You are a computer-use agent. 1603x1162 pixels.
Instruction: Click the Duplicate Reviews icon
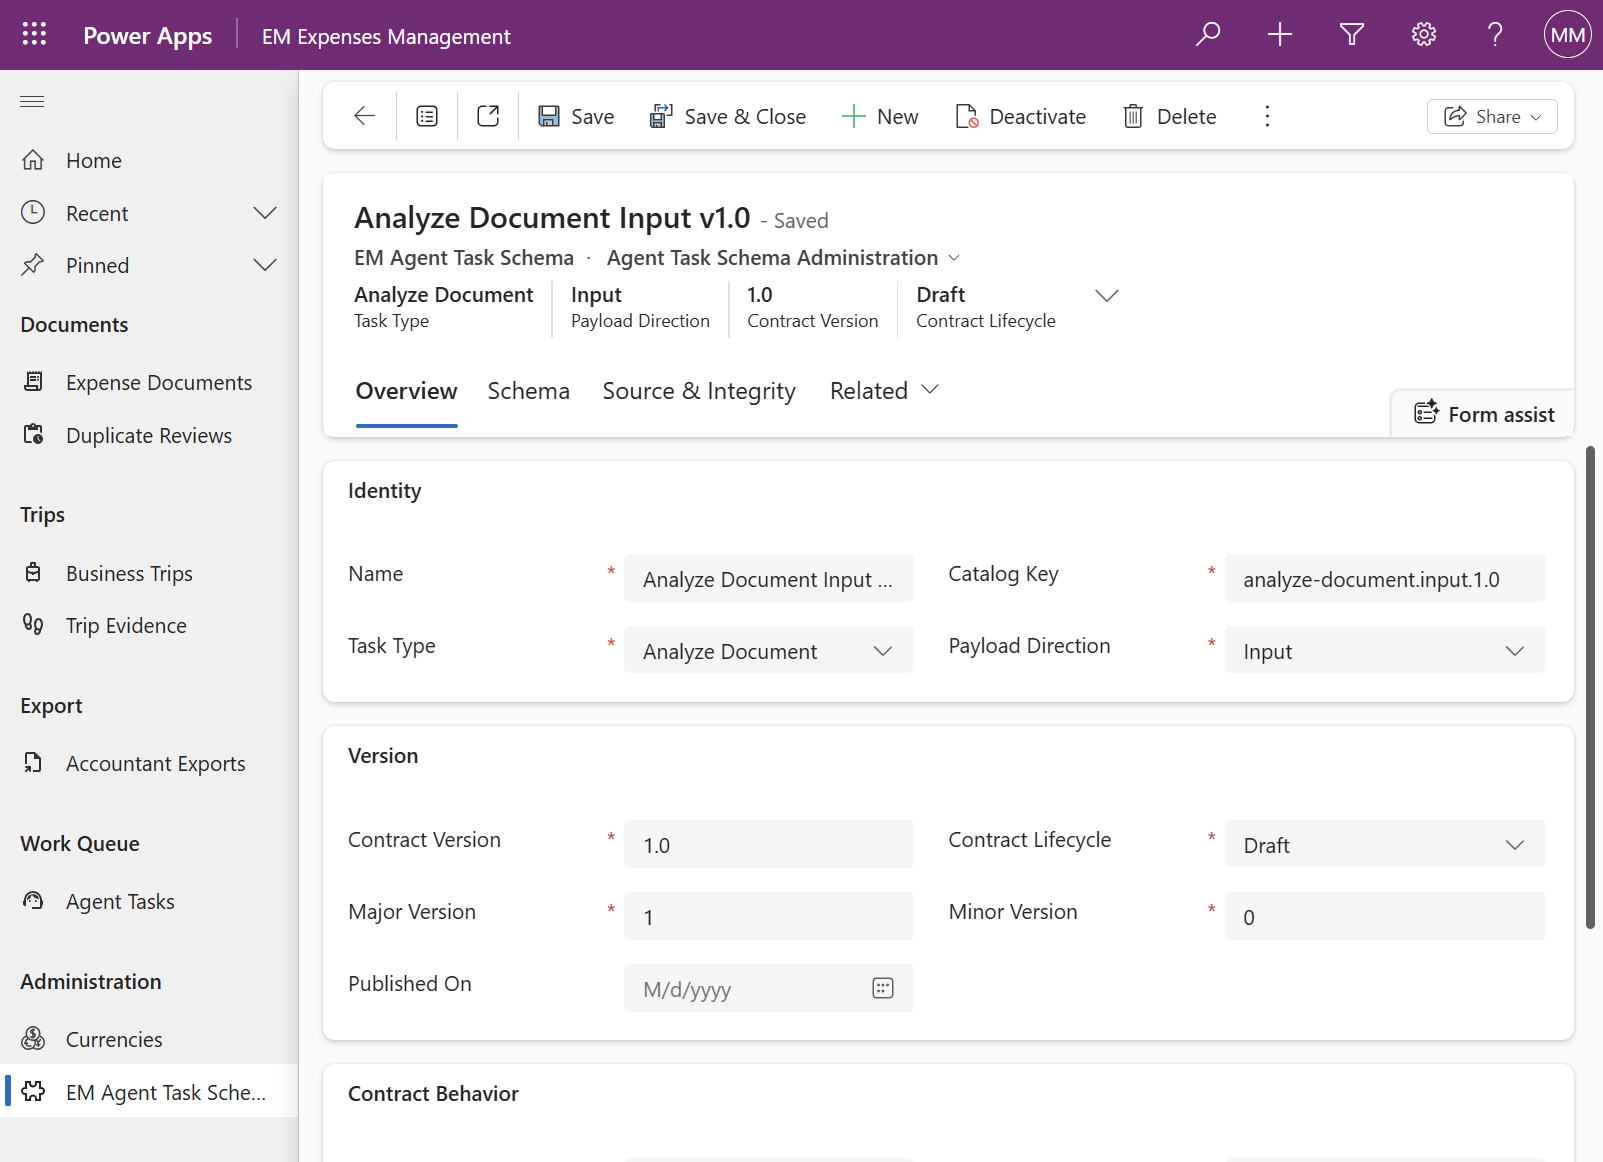coord(33,435)
